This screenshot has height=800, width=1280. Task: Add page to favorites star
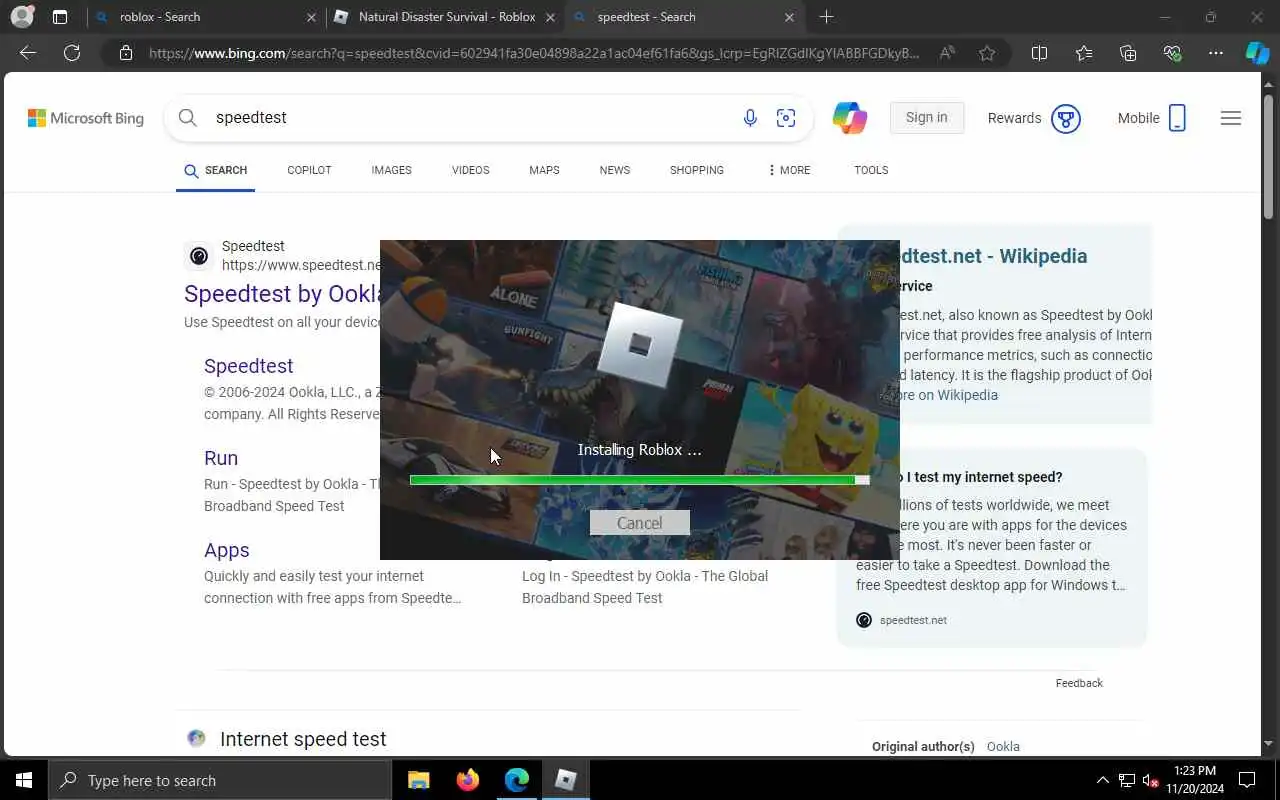tap(987, 53)
